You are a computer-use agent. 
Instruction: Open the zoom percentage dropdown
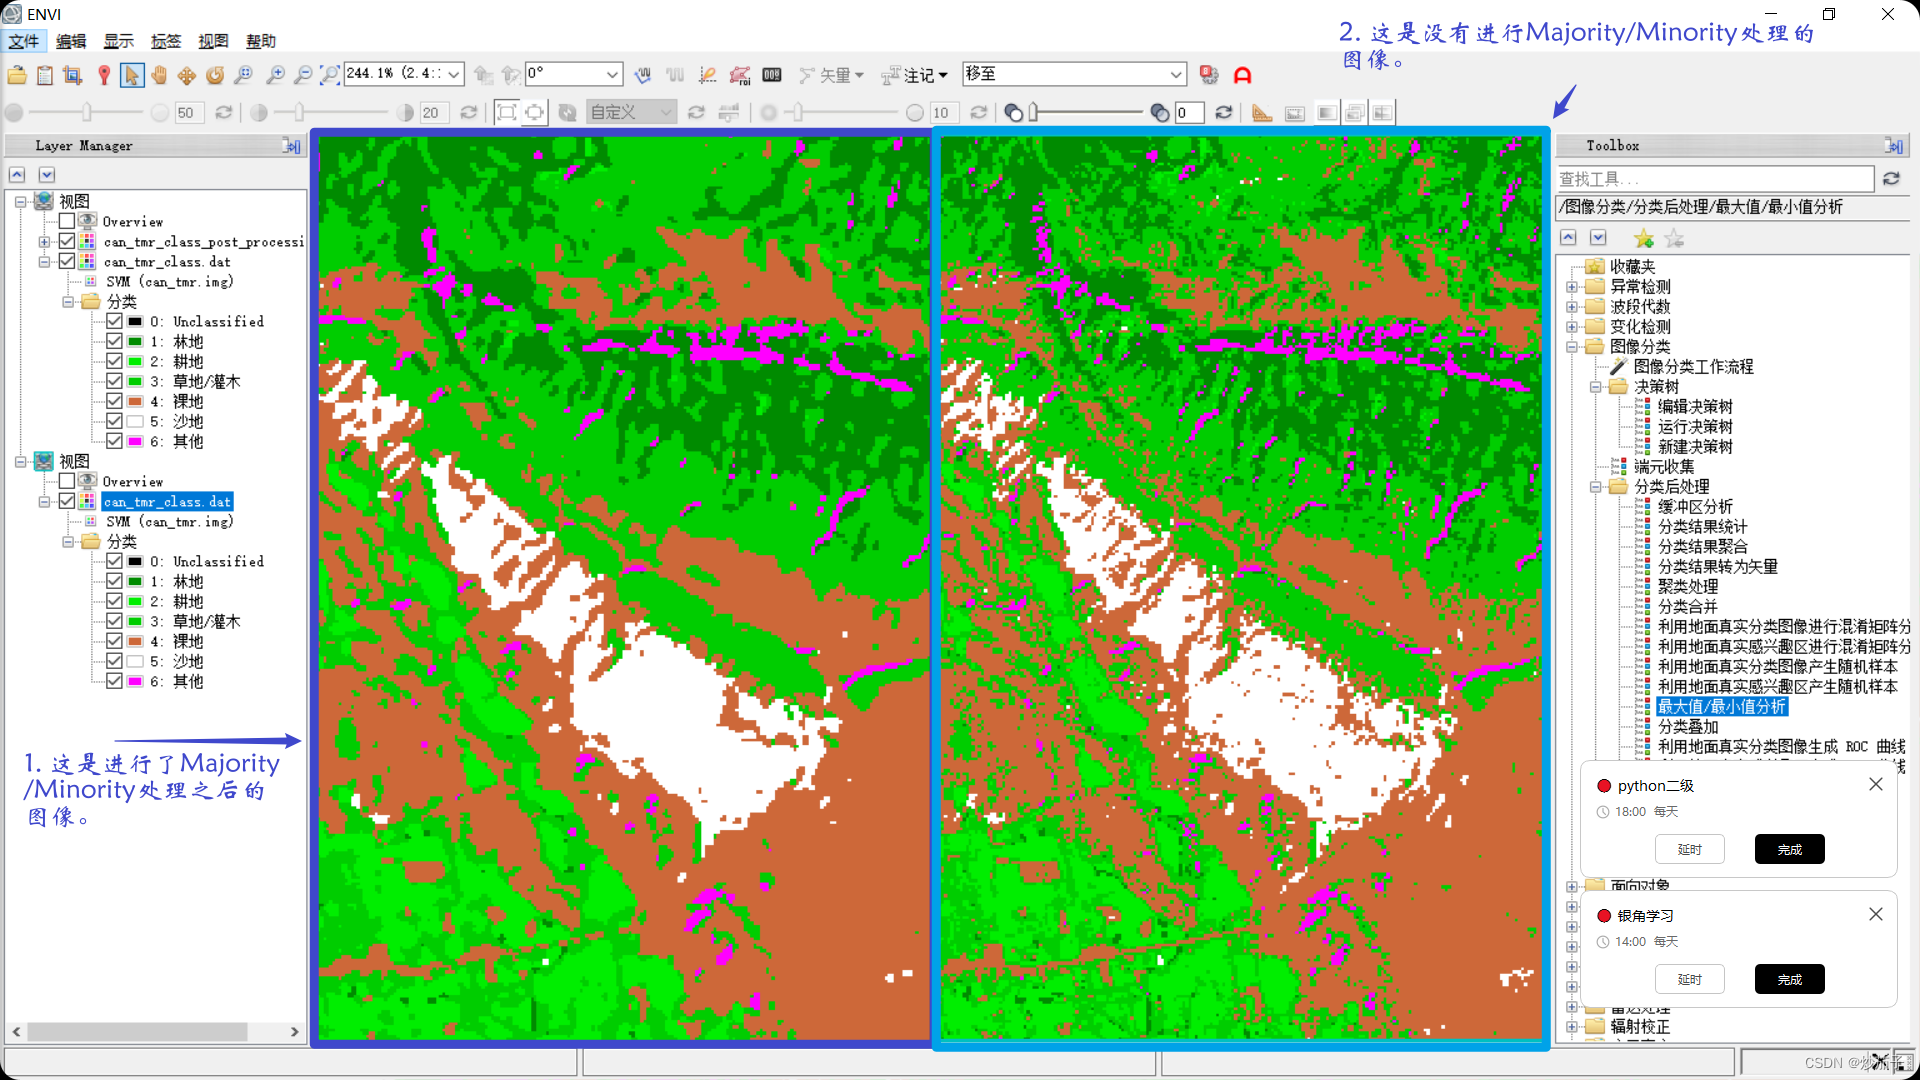pos(454,74)
